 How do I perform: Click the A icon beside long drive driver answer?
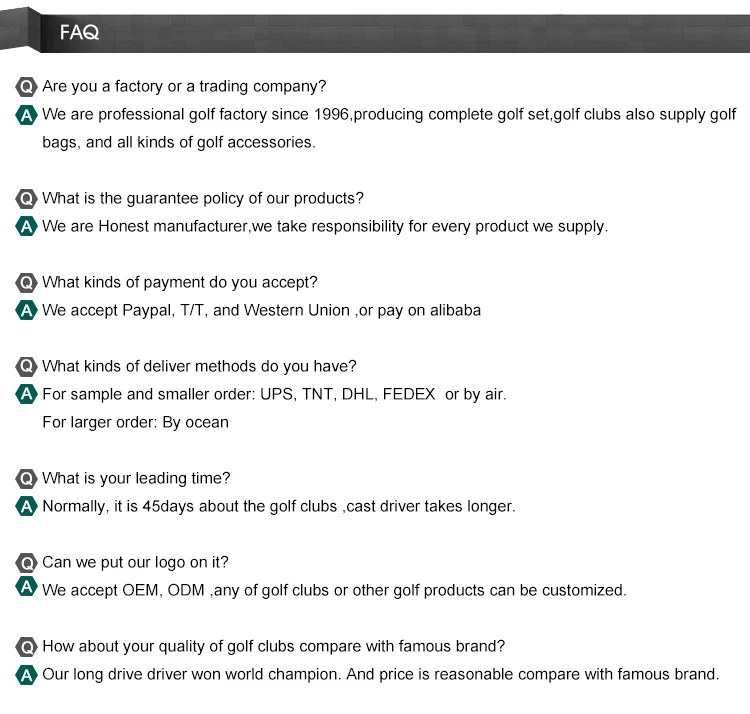(x=27, y=674)
